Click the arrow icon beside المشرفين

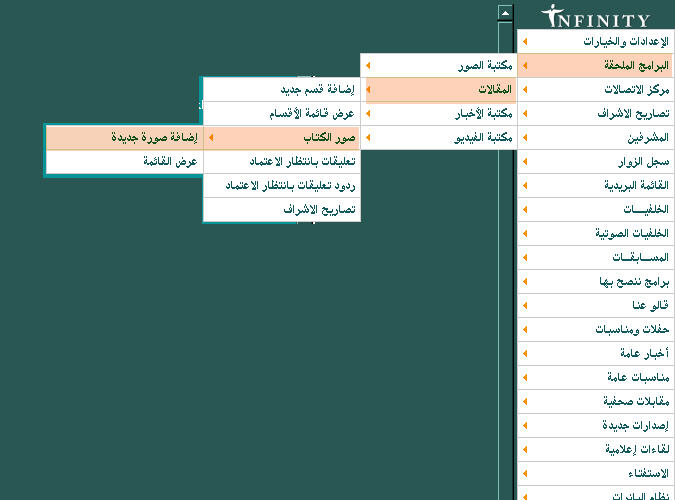tap(526, 138)
